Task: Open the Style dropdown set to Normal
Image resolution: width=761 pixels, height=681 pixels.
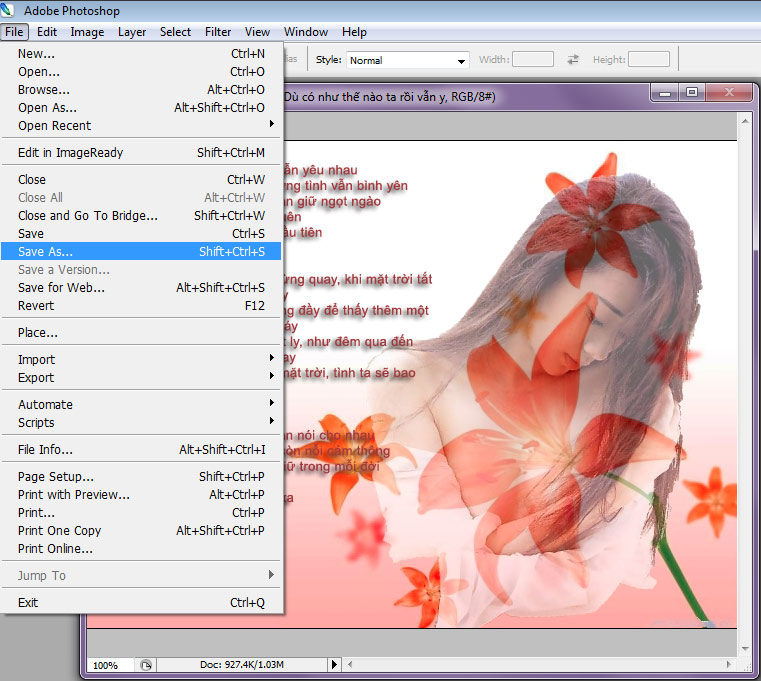Action: point(407,60)
